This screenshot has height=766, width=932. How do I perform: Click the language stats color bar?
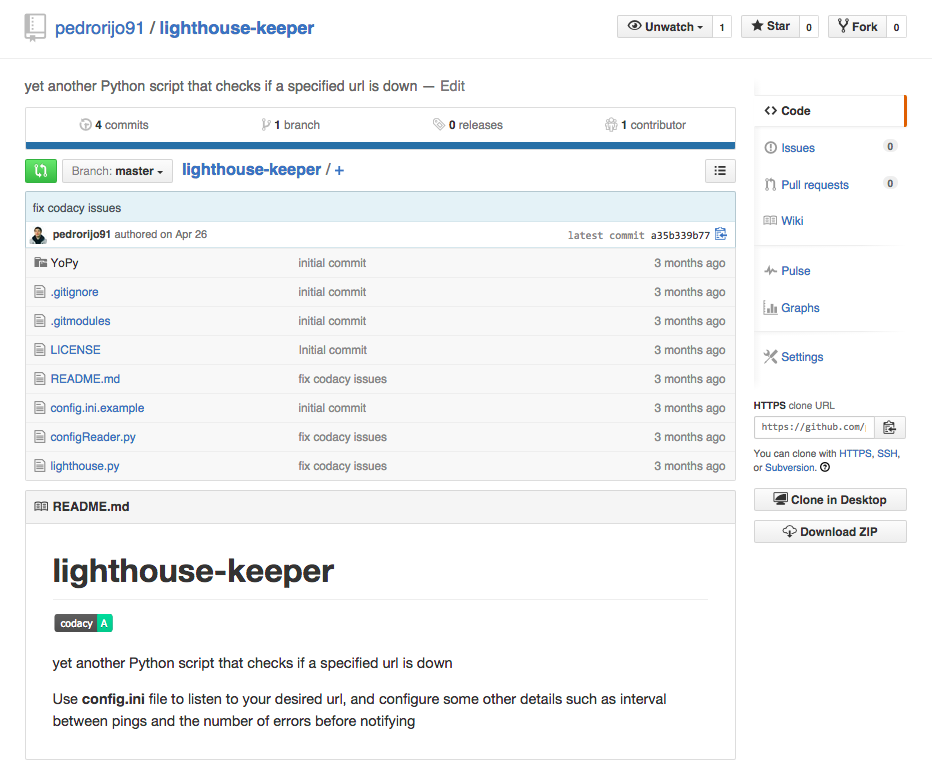380,146
